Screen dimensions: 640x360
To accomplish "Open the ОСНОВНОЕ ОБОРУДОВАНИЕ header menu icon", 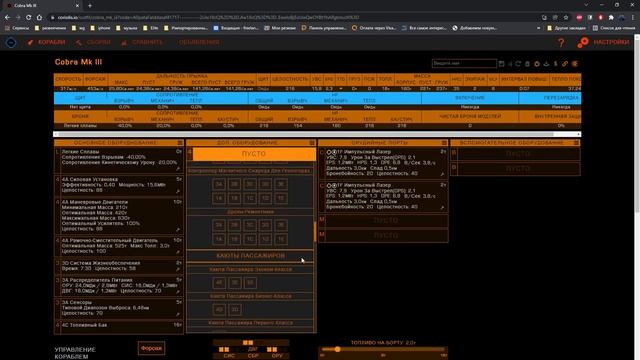I will [x=180, y=143].
